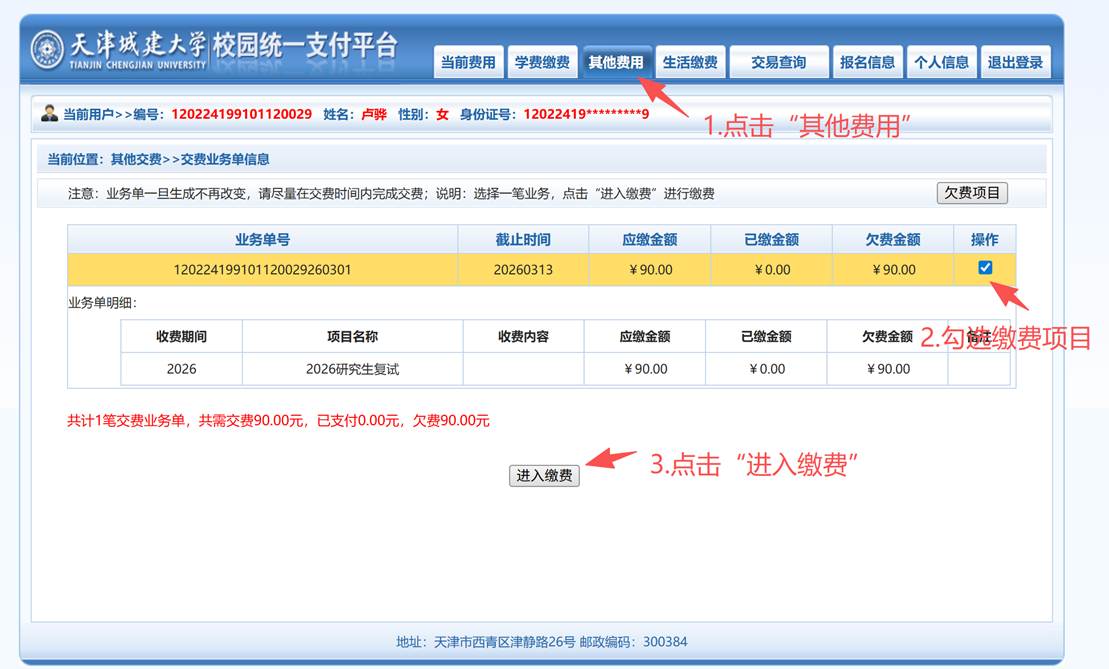Click the 业务单号 column header

tap(263, 240)
